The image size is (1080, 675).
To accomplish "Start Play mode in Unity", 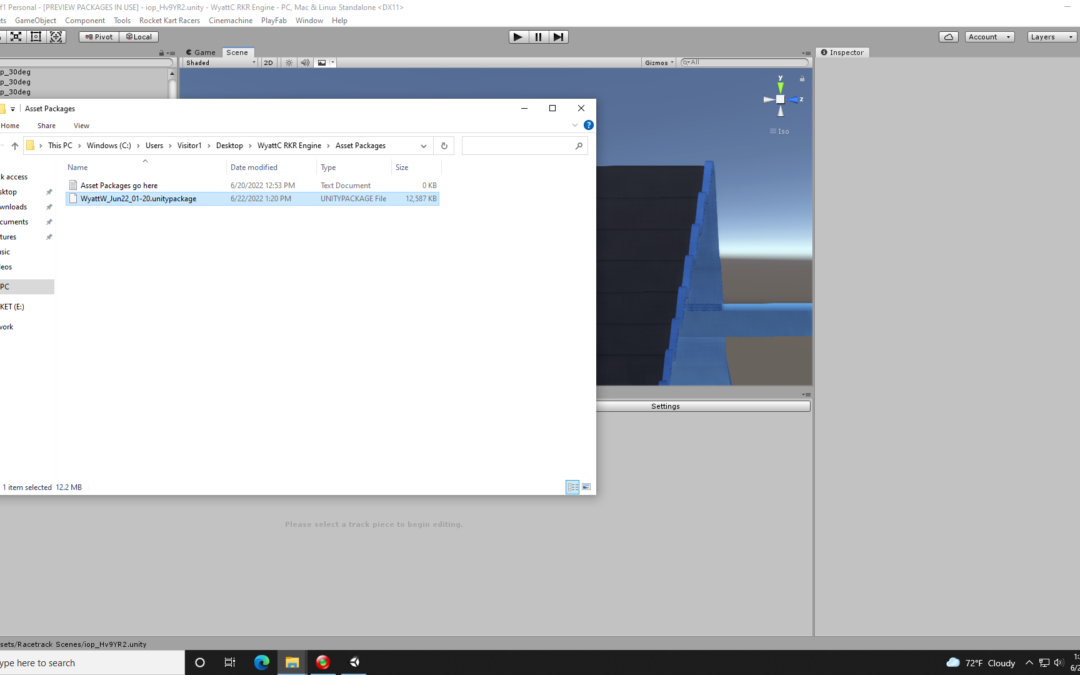I will (518, 37).
